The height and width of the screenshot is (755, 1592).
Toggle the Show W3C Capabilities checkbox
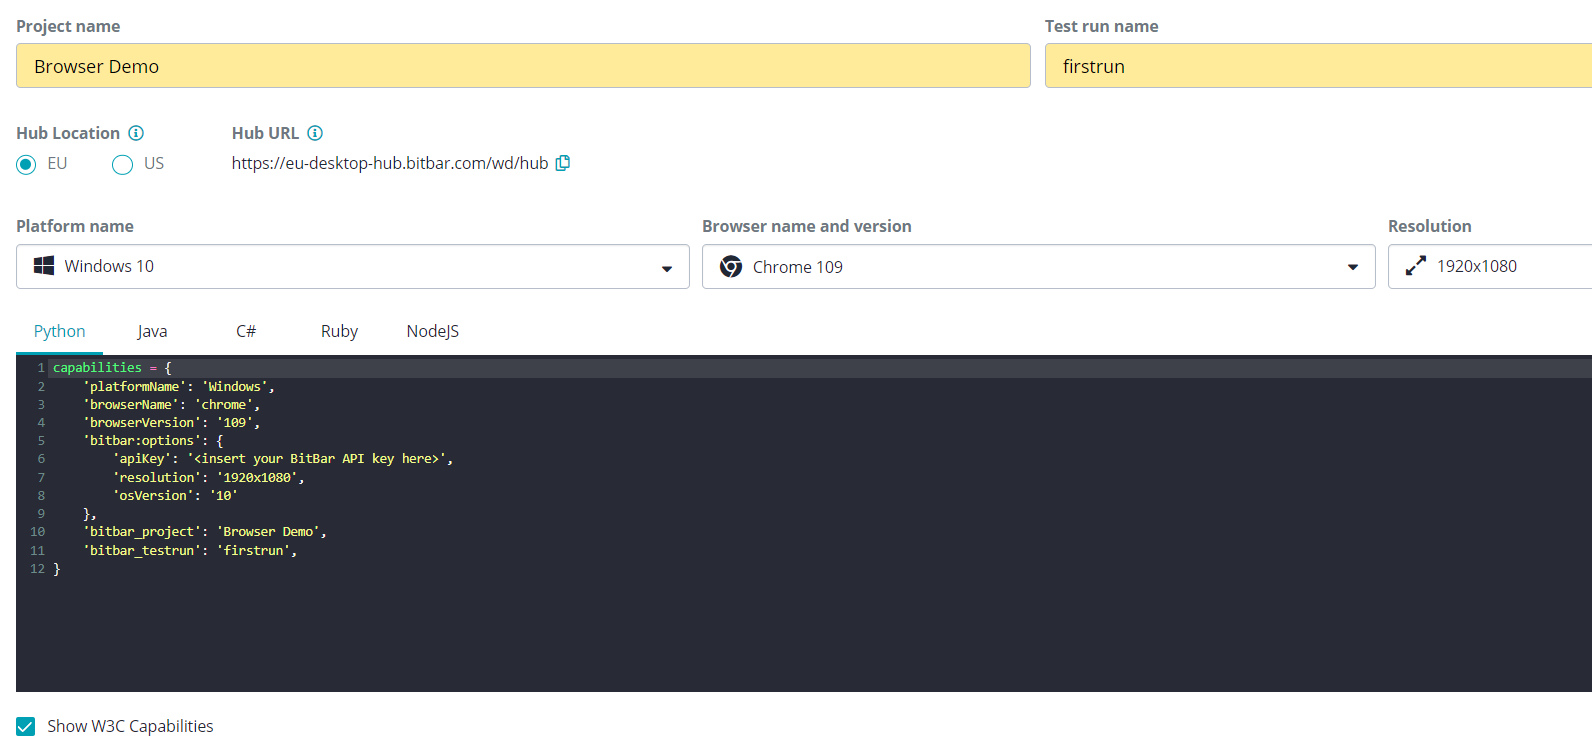click(26, 726)
